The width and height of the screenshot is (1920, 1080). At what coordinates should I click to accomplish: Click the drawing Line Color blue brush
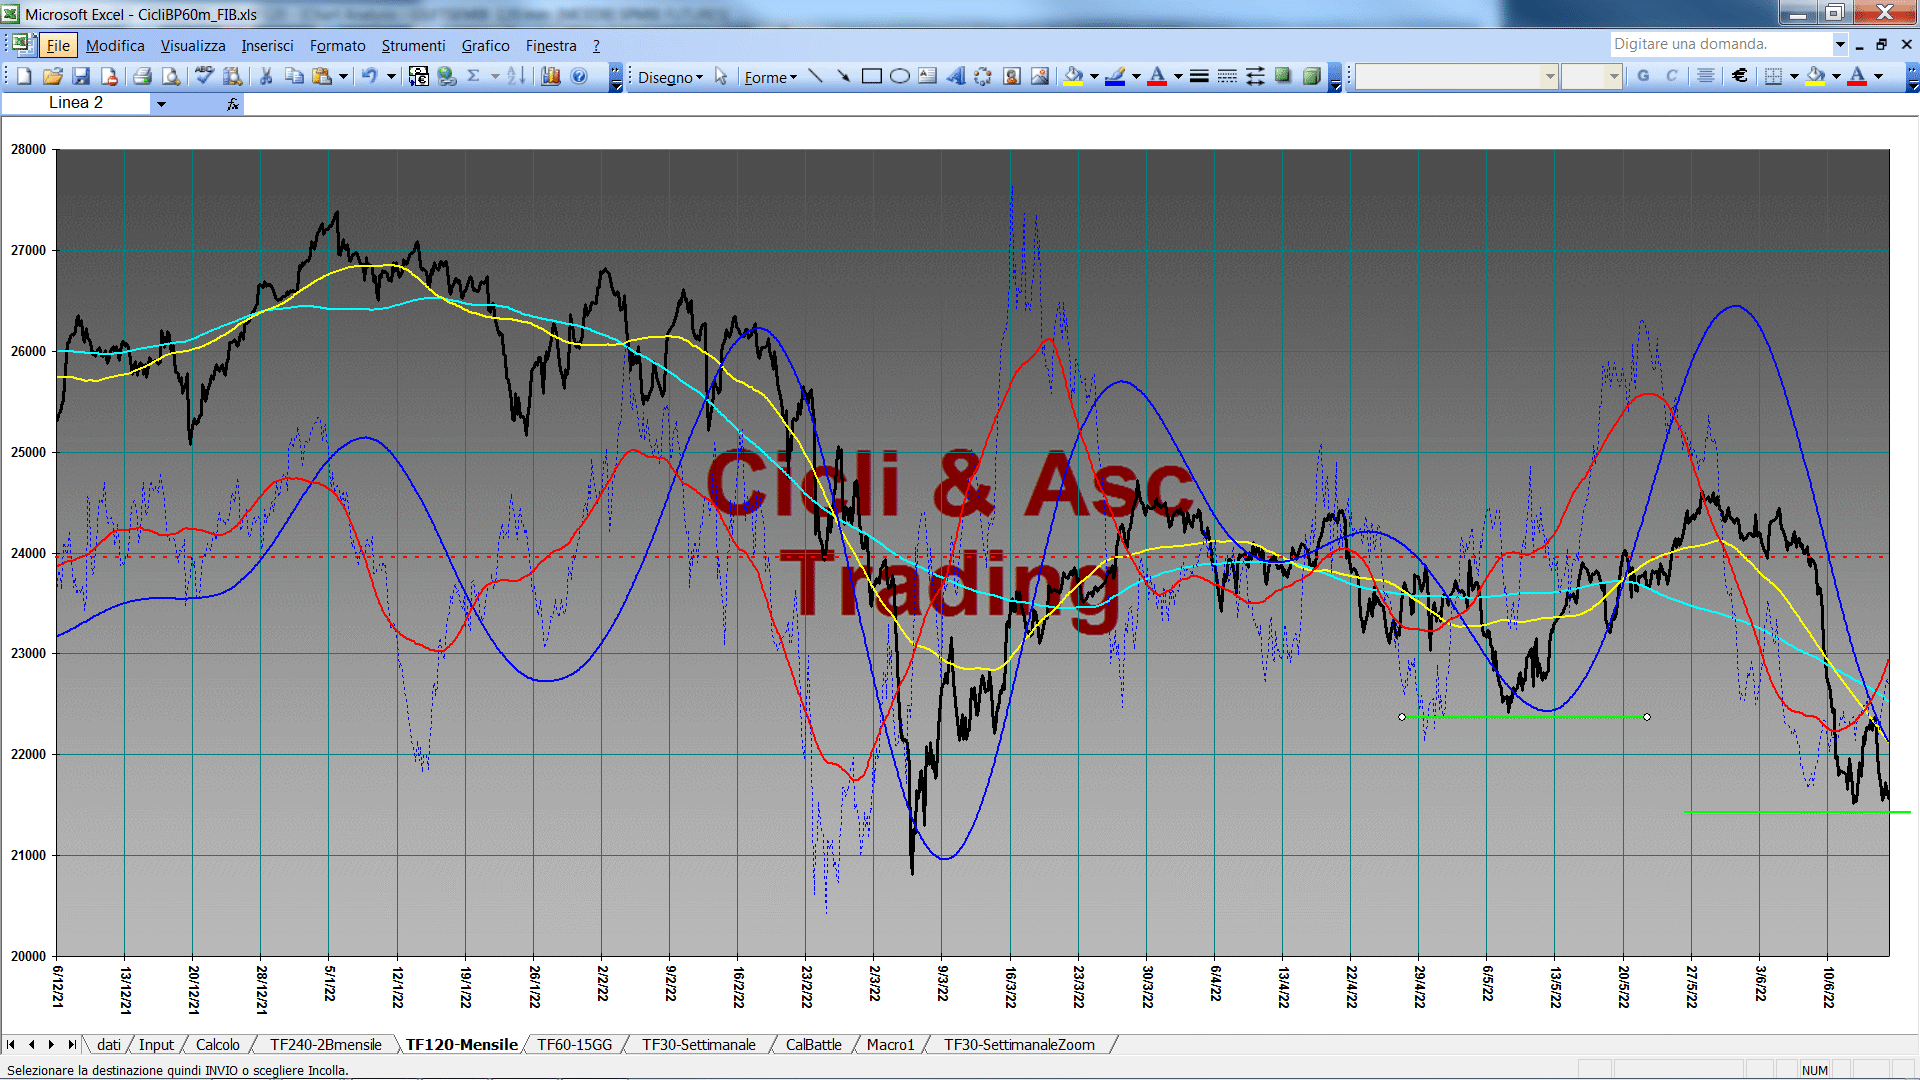1115,76
